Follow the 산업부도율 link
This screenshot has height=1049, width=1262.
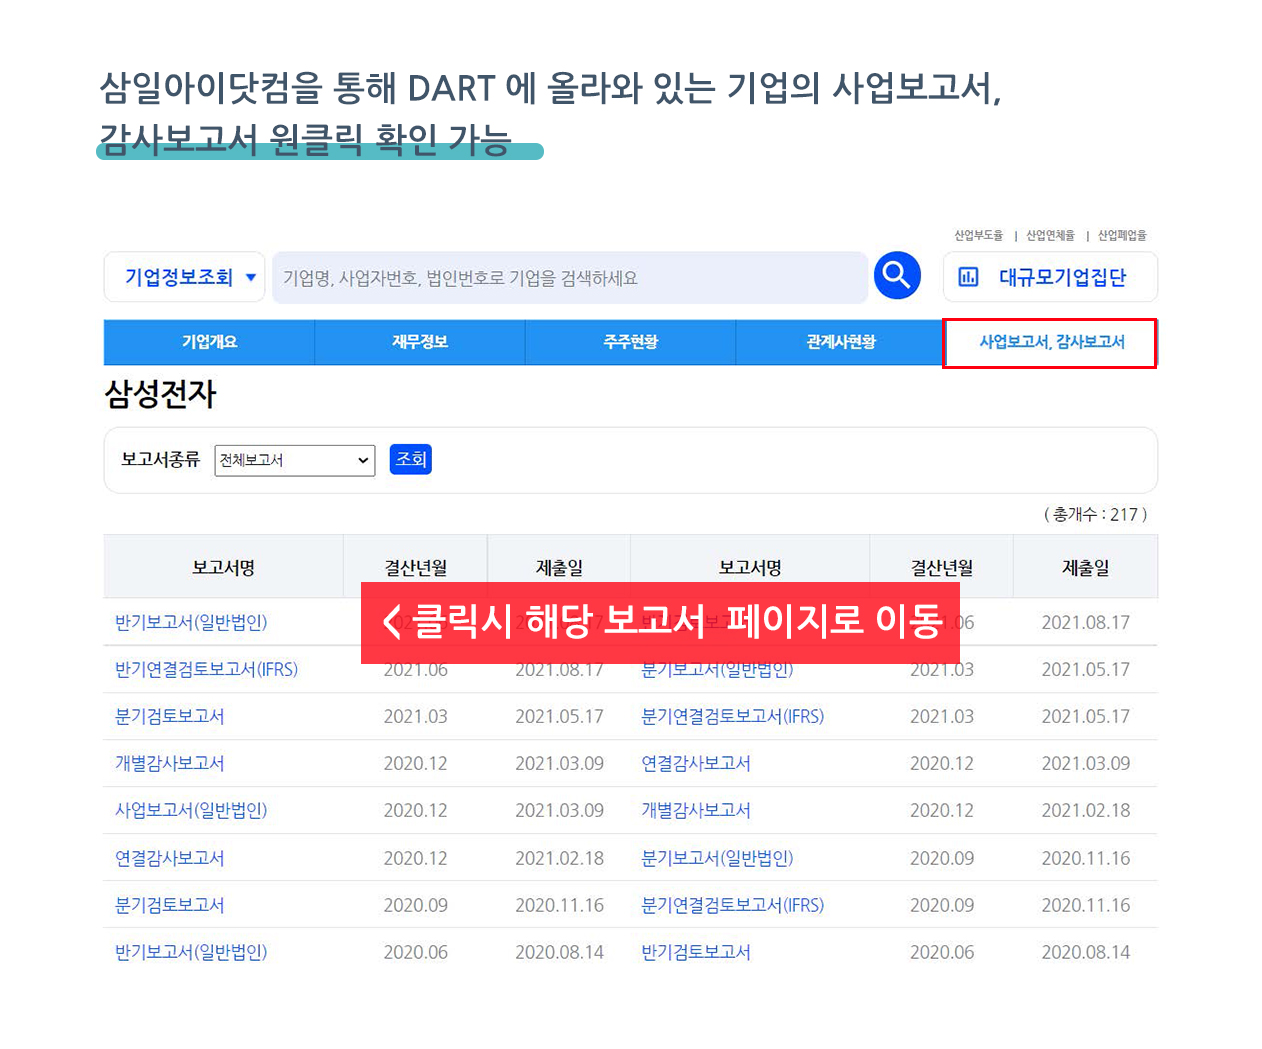click(978, 236)
